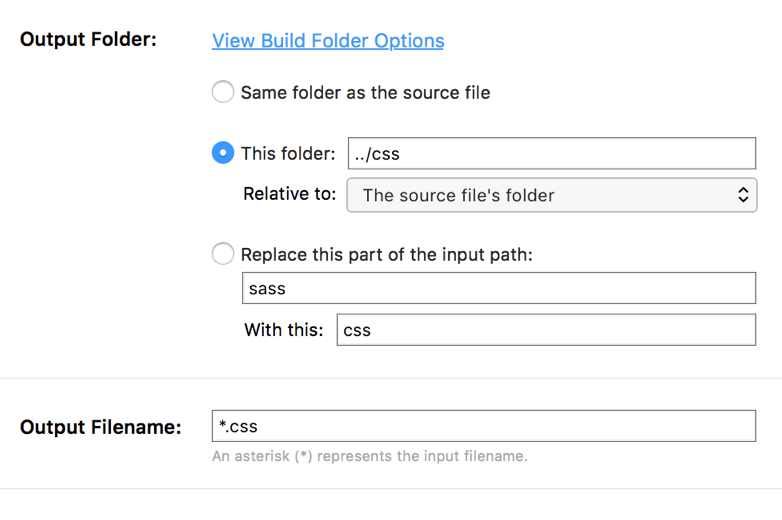This screenshot has width=782, height=520.
Task: Enable 'Replace this part of the input path' radio
Action: coord(223,254)
